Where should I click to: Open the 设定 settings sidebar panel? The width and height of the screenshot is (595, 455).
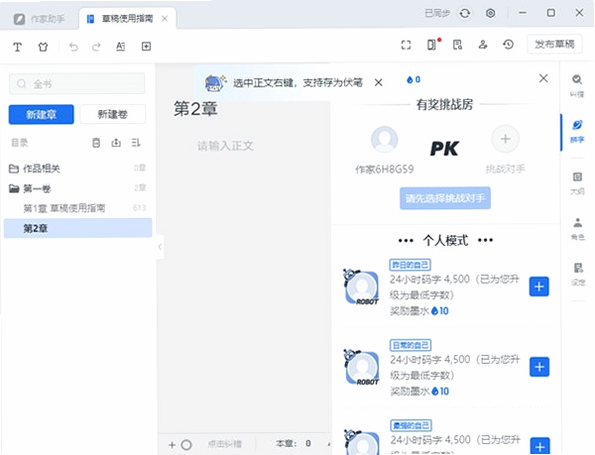pos(577,274)
